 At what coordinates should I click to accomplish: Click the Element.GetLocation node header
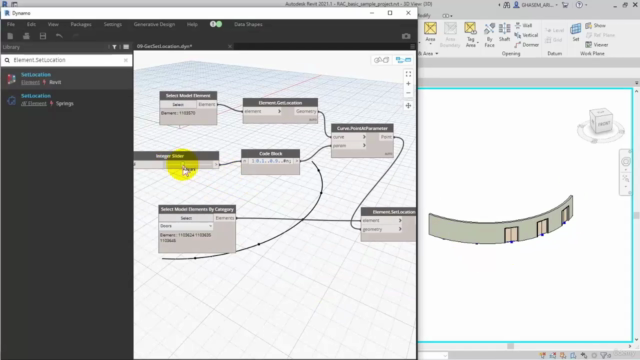pos(280,102)
